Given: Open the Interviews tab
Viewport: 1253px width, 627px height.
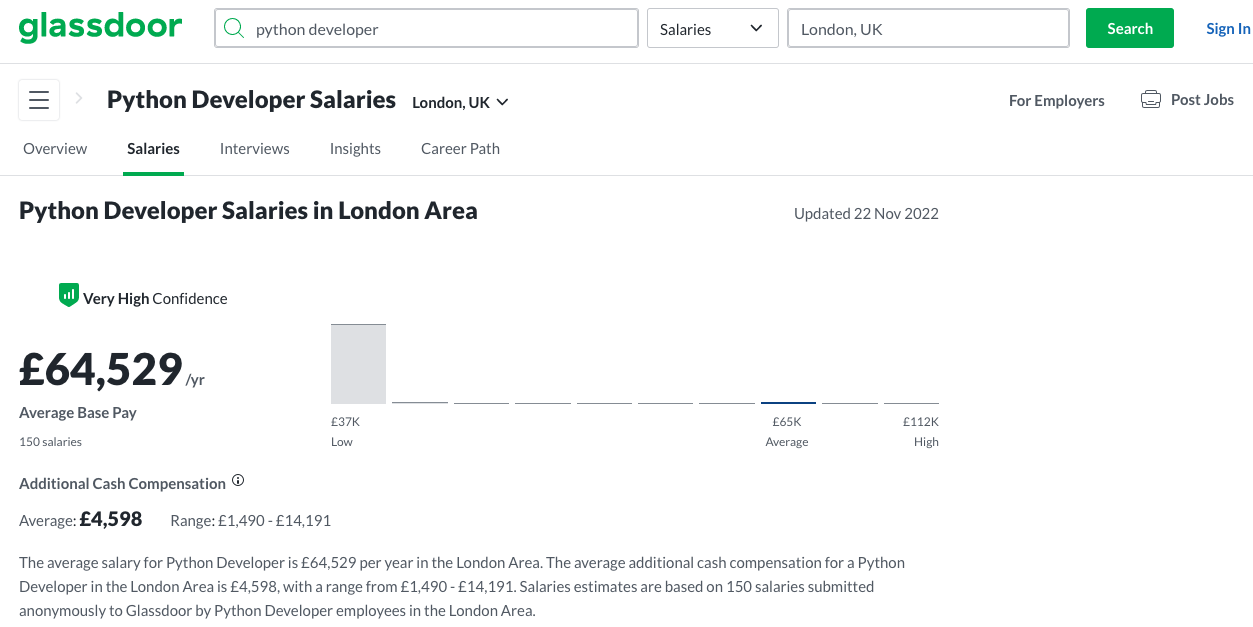Looking at the screenshot, I should coord(254,148).
